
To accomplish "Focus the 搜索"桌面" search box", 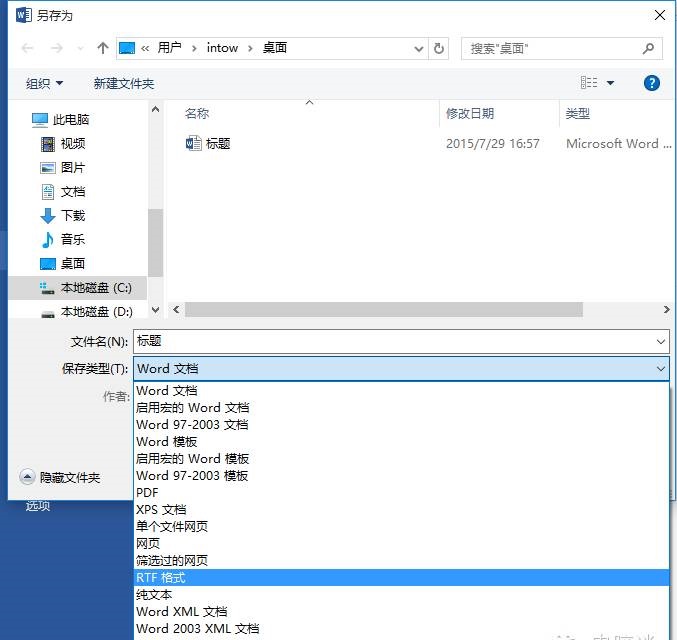I will point(561,48).
